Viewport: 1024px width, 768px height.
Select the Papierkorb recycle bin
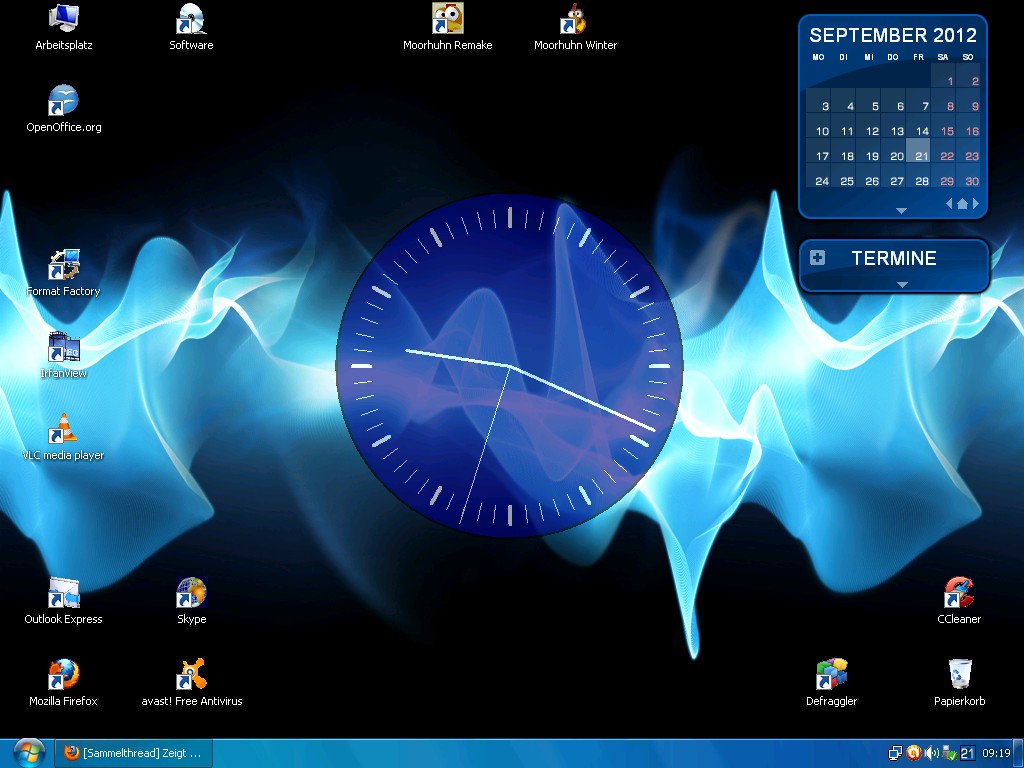pos(959,682)
